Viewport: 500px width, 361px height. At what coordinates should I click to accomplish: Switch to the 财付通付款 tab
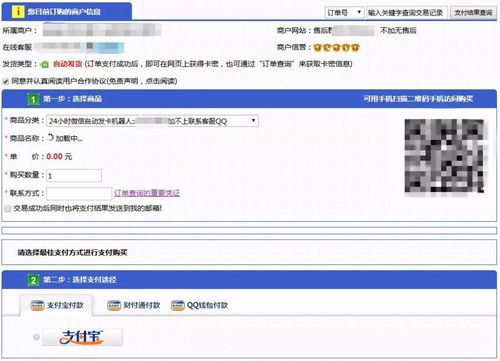click(134, 305)
